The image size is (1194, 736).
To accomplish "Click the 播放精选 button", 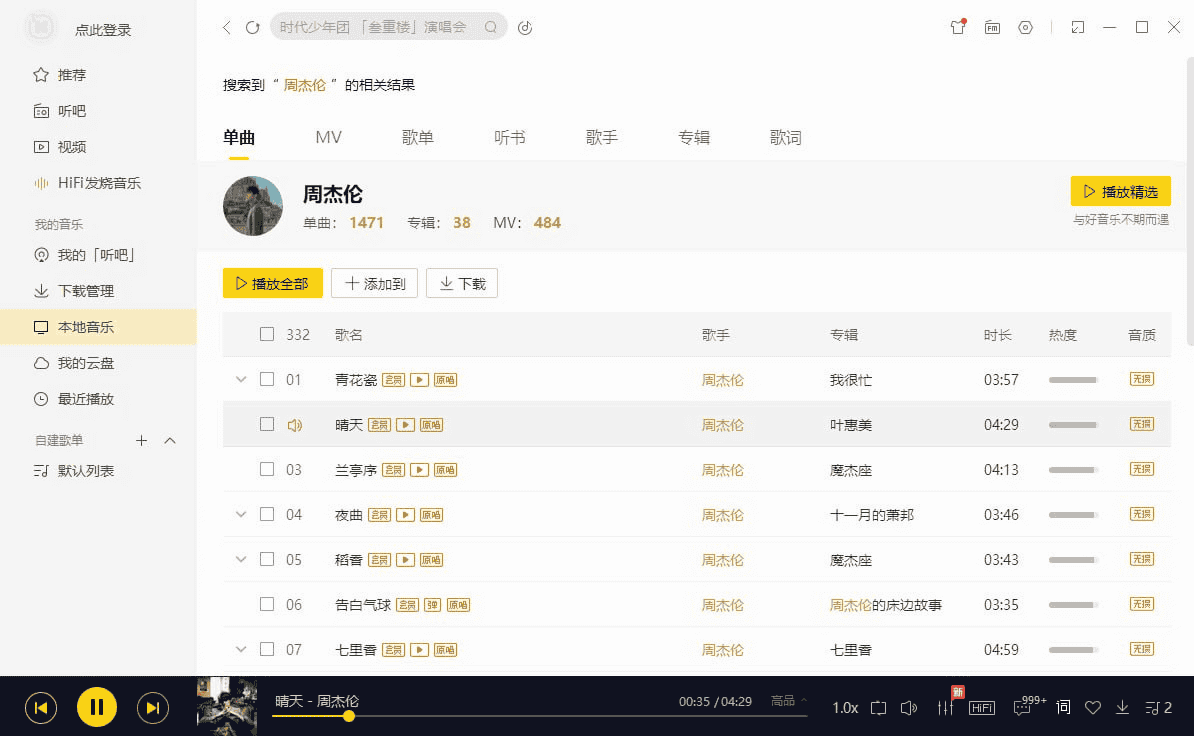I will tap(1120, 191).
